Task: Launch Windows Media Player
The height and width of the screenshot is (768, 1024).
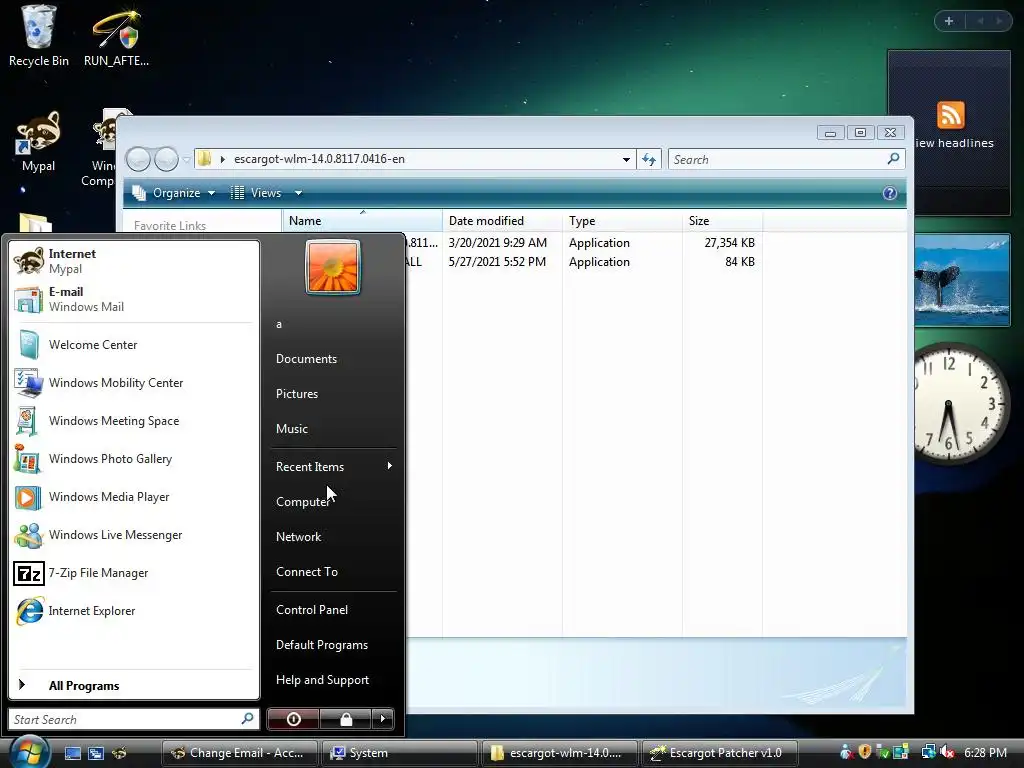Action: click(x=134, y=496)
